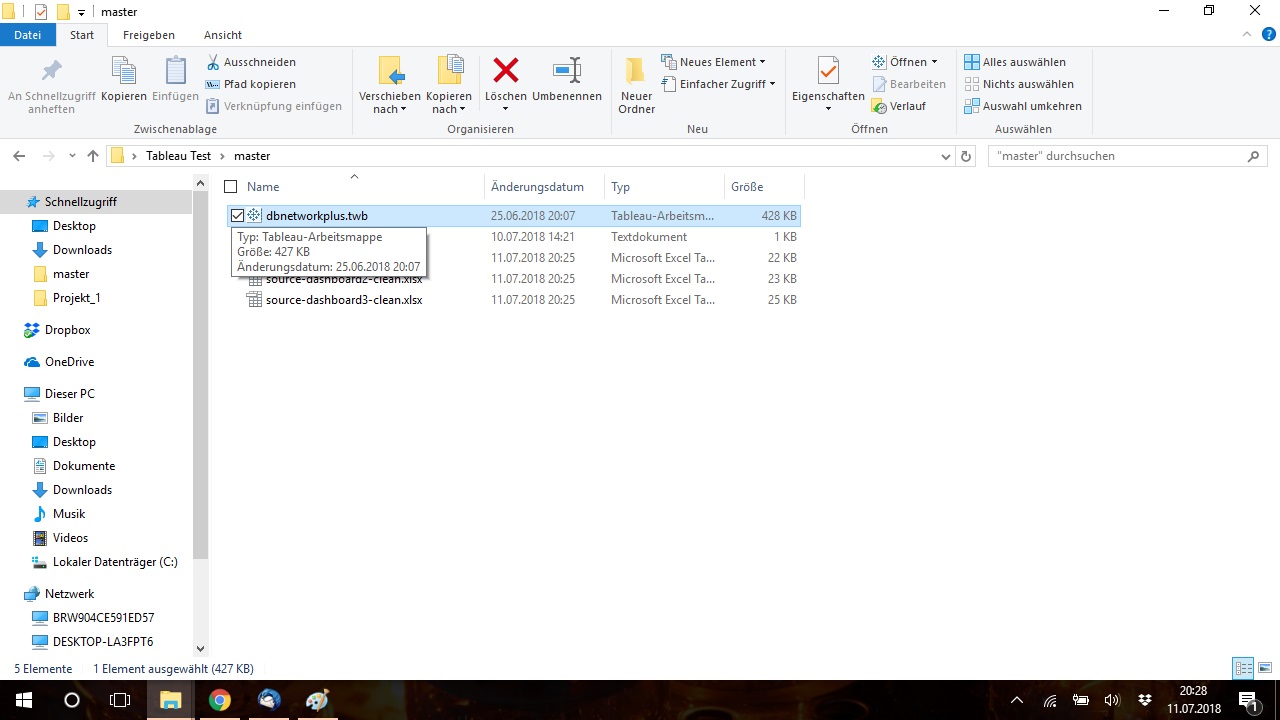Screen dimensions: 1280x720
Task: Open the Datei menu tab
Action: point(28,35)
